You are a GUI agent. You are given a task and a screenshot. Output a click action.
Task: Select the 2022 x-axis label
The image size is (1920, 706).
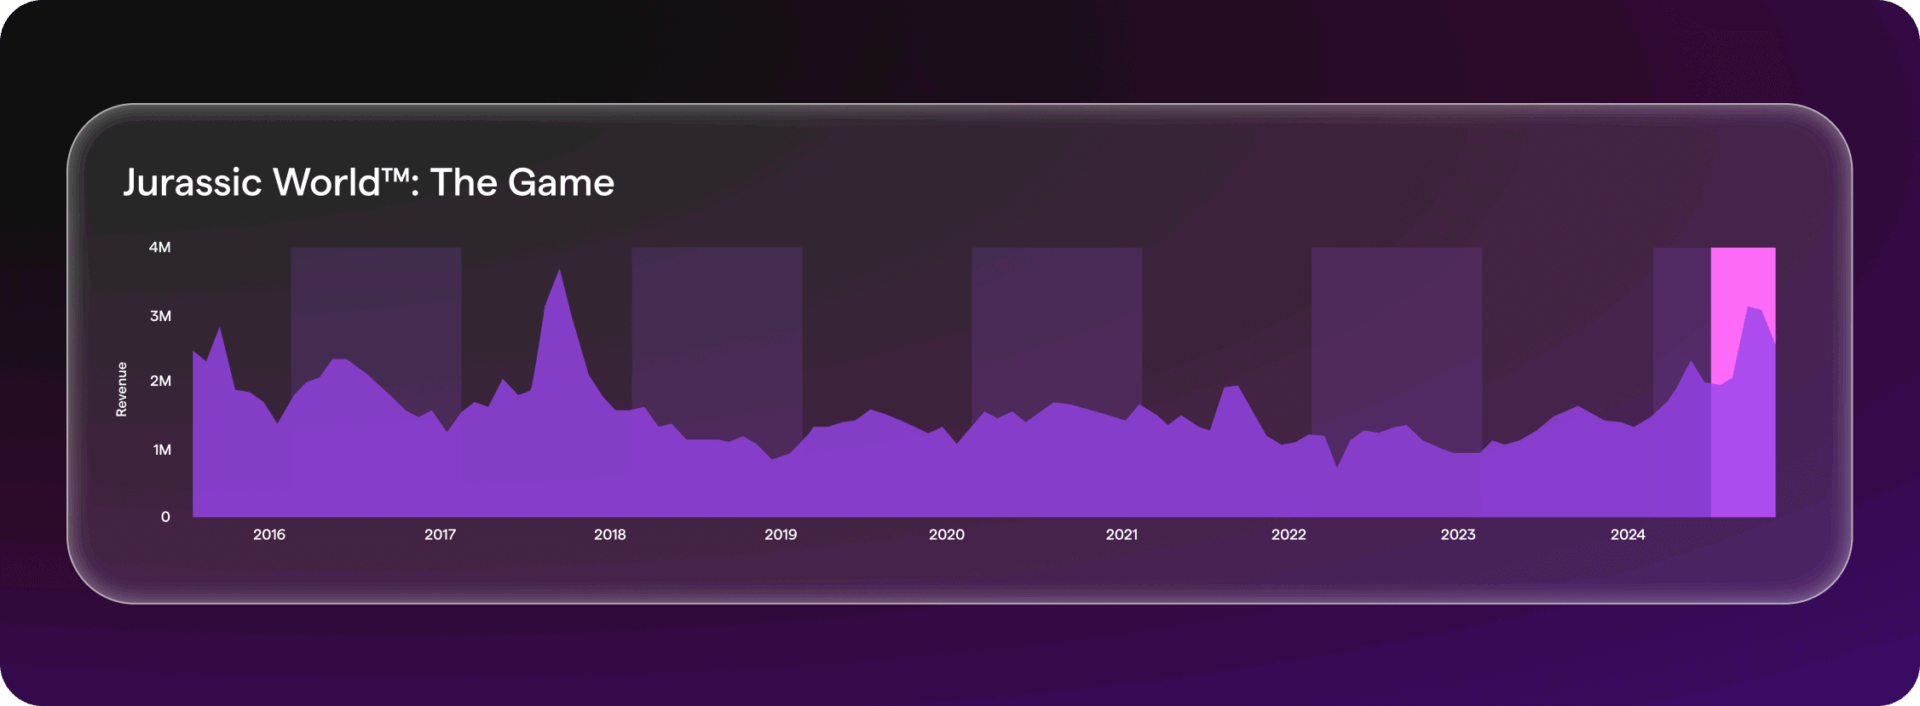[1289, 535]
